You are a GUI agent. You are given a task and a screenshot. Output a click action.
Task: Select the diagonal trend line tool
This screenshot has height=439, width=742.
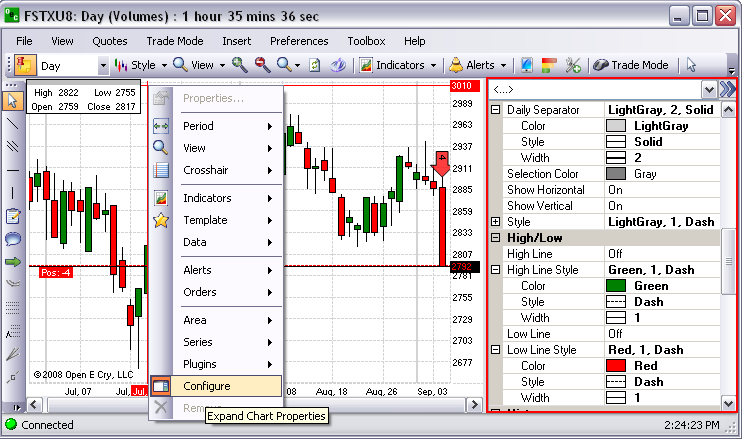[x=13, y=123]
